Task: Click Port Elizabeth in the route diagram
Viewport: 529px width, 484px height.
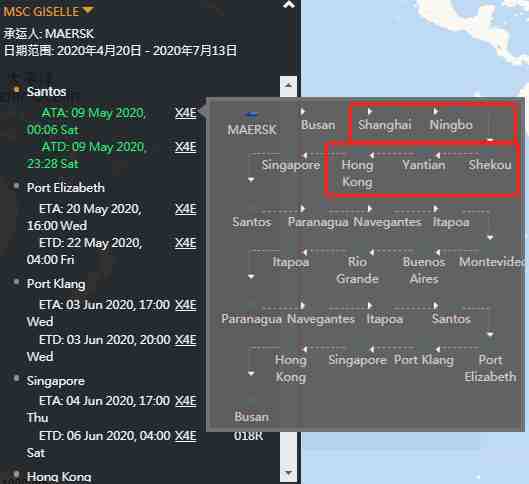Action: click(490, 368)
